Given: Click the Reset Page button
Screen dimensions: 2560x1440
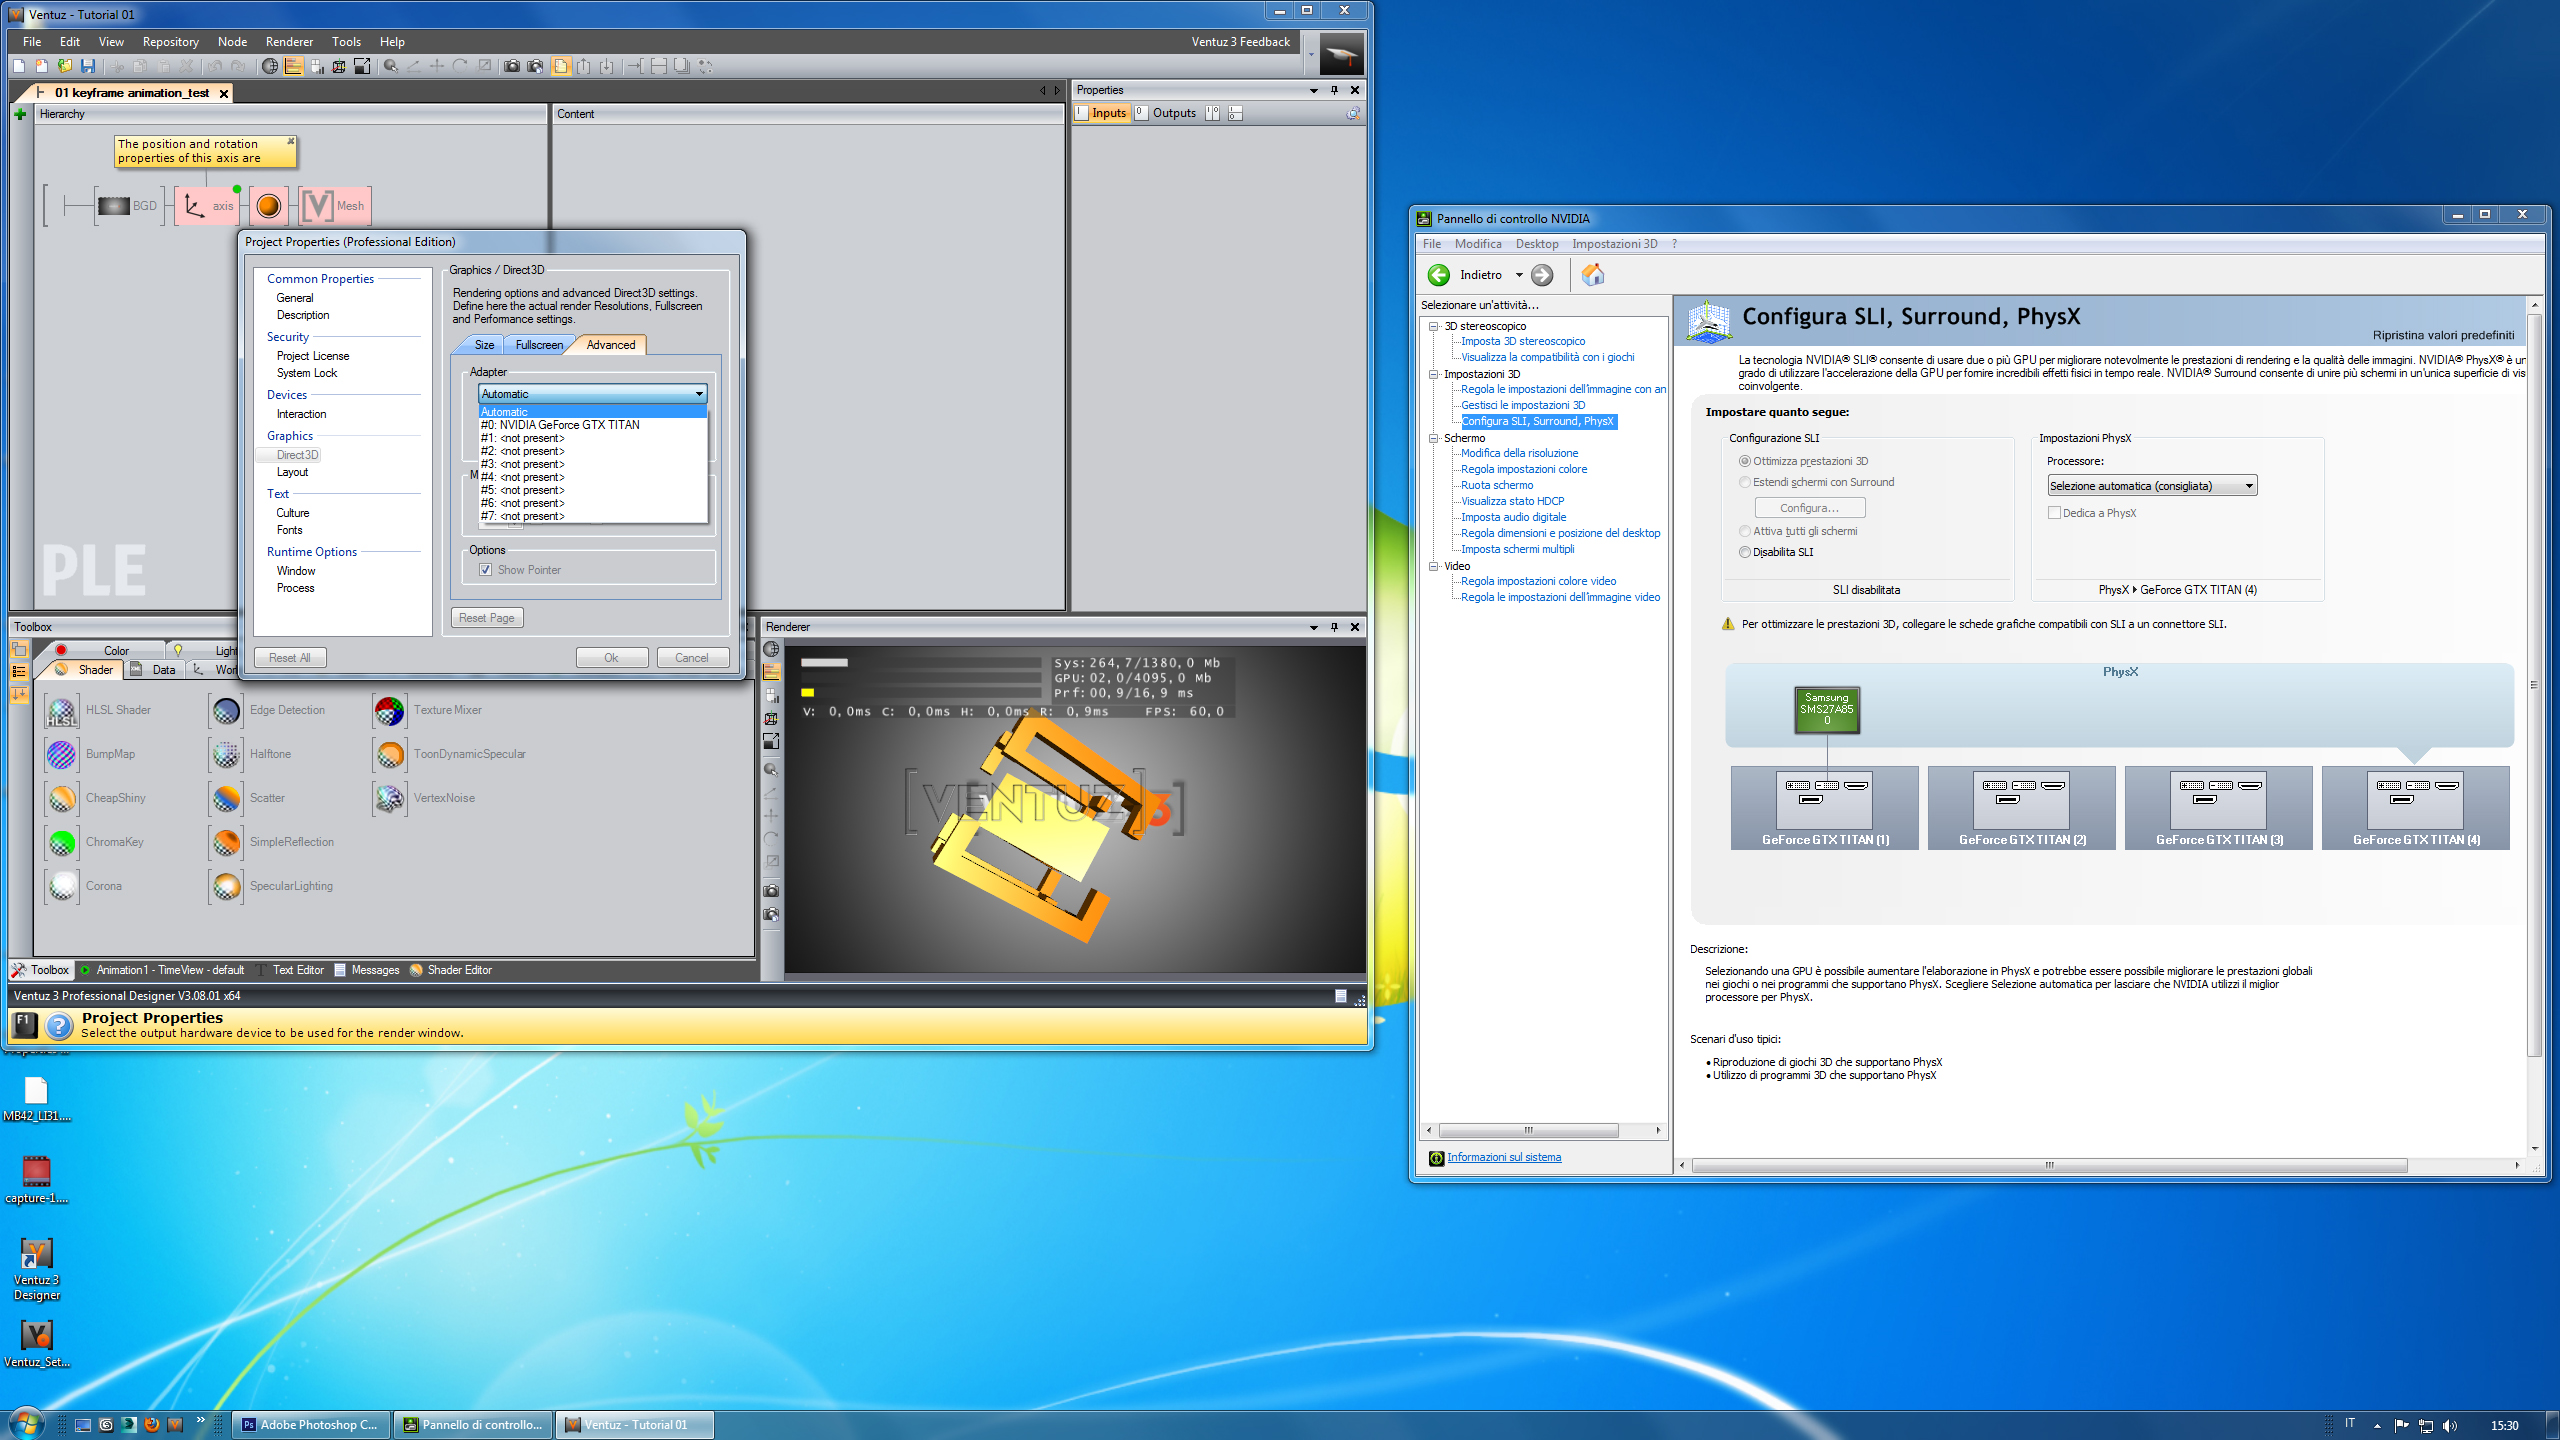Looking at the screenshot, I should pyautogui.click(x=487, y=618).
